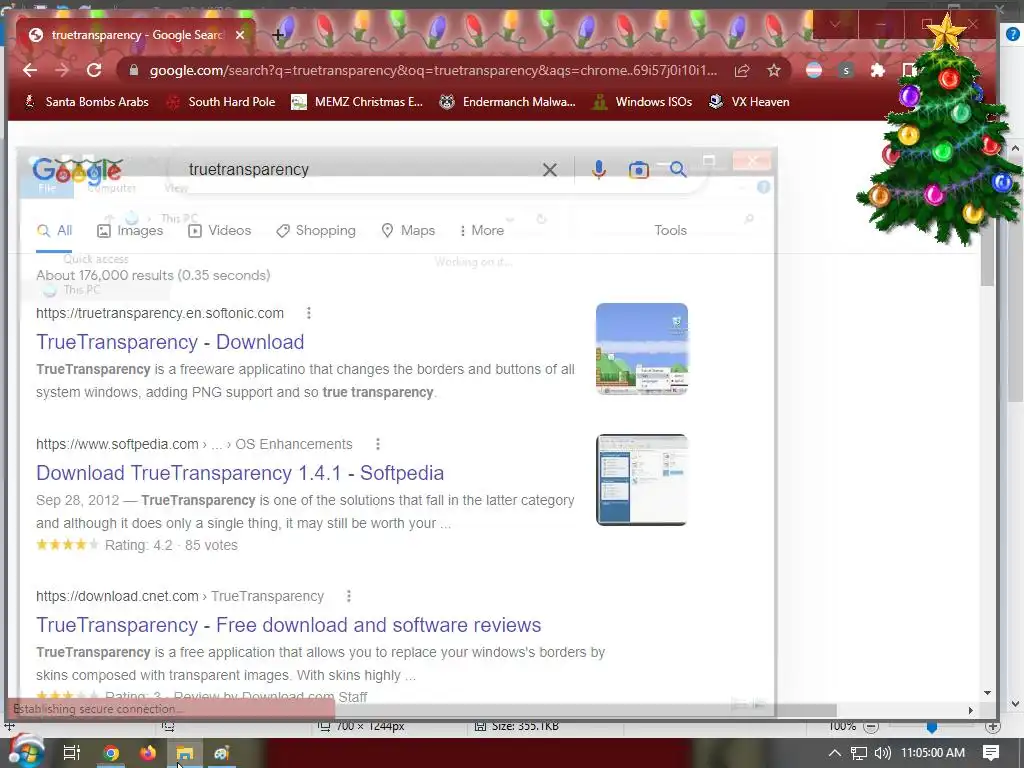Click the horizontal scrollbar right arrow
Image resolution: width=1024 pixels, height=768 pixels.
click(x=970, y=711)
